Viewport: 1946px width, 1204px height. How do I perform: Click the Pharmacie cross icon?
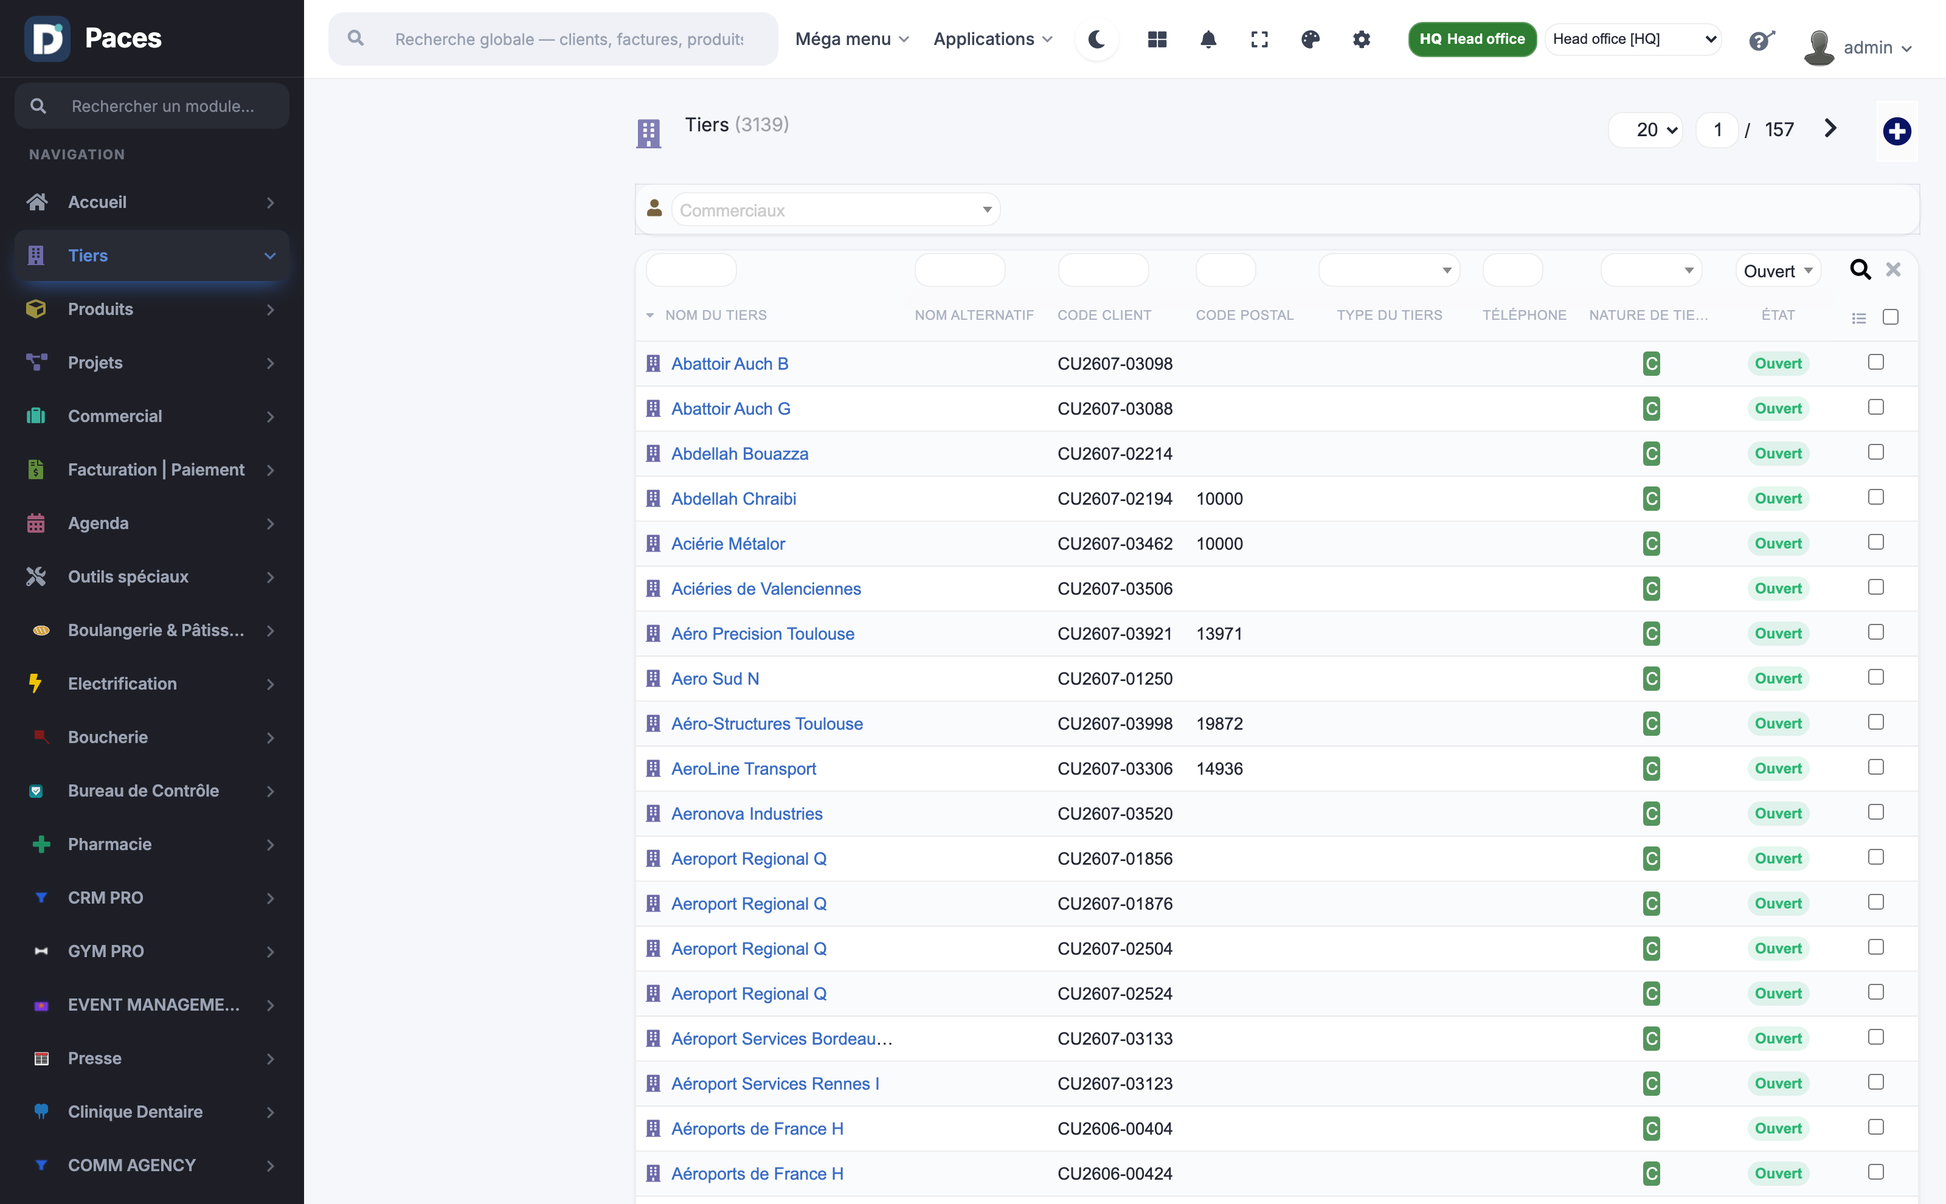pos(41,844)
